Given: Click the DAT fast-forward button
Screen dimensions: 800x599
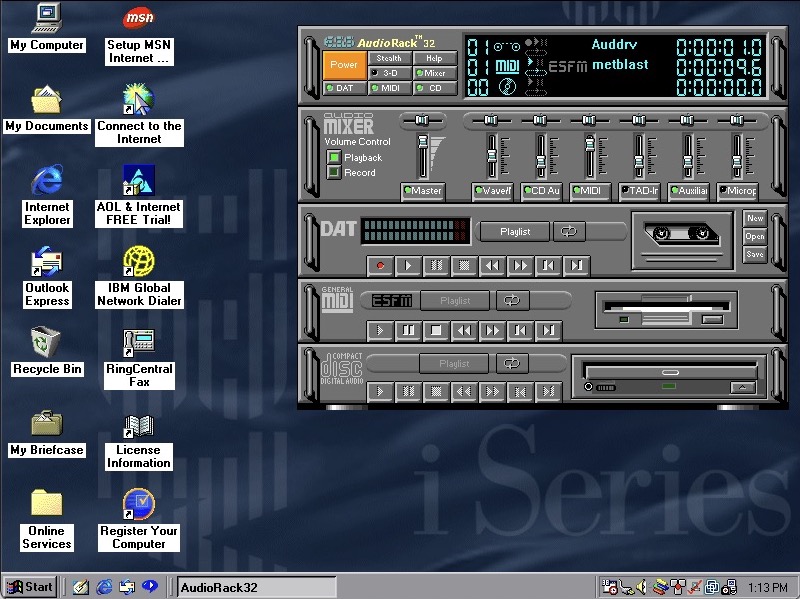Looking at the screenshot, I should pyautogui.click(x=520, y=266).
